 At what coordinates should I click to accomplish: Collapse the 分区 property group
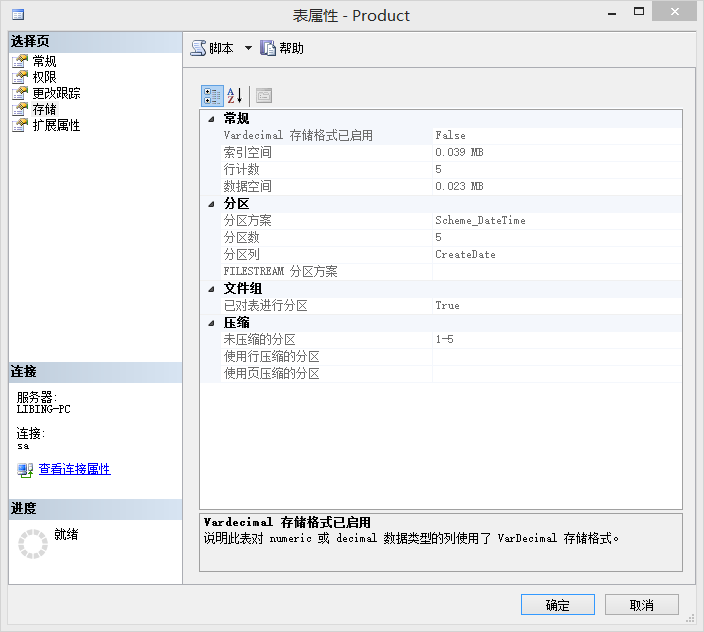pos(211,204)
